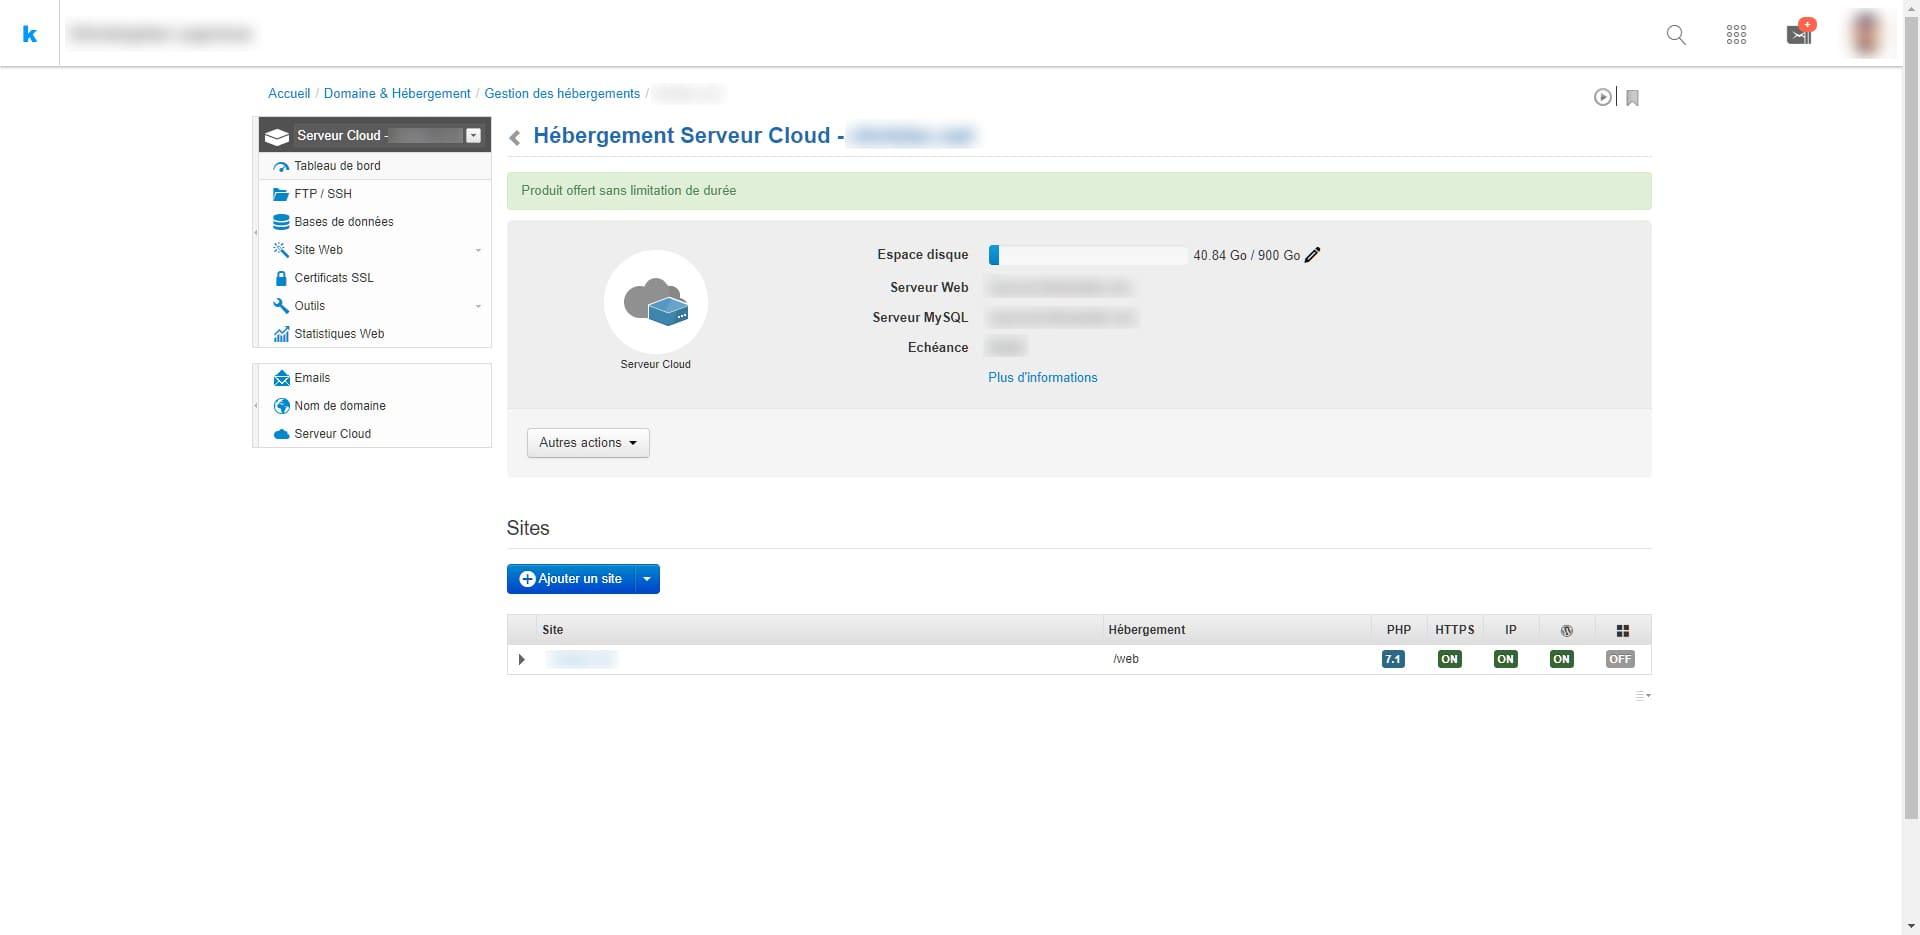Open the Autres actions dropdown

588,443
